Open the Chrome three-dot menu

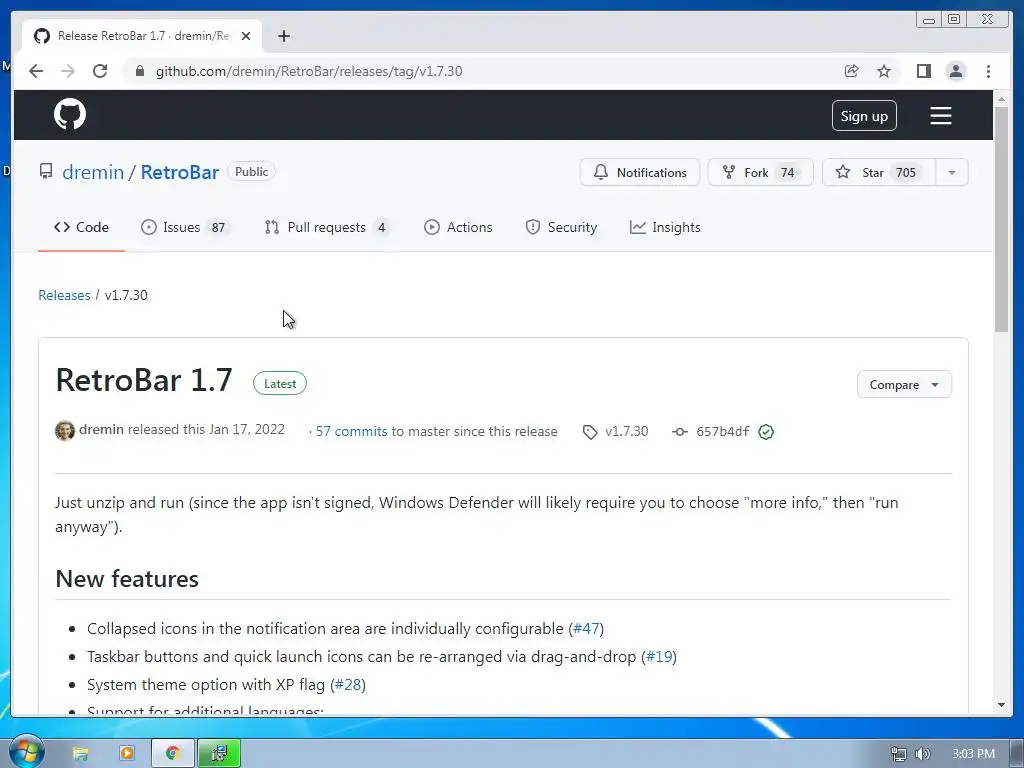tap(988, 71)
